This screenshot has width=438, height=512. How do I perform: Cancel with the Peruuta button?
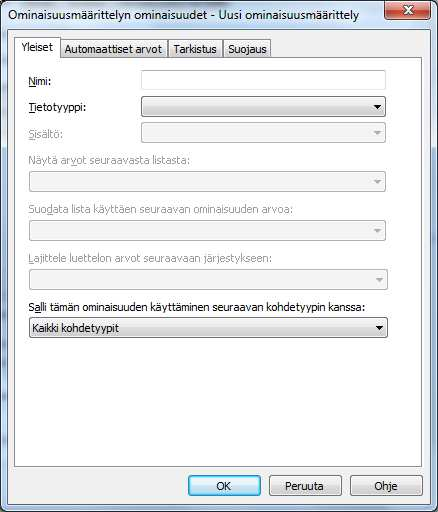305,486
